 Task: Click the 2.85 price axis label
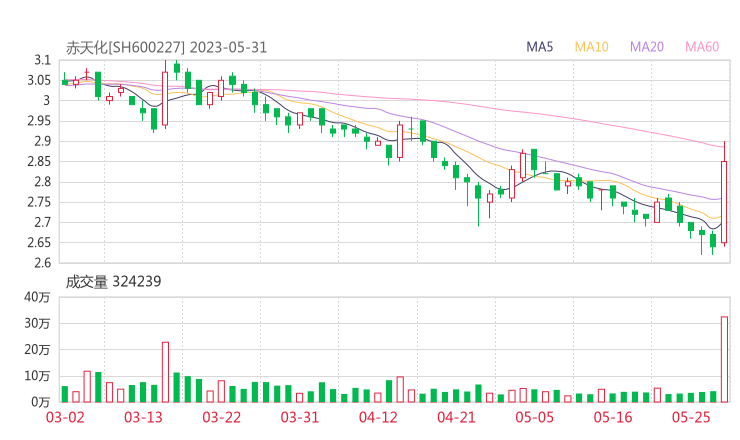(x=39, y=161)
